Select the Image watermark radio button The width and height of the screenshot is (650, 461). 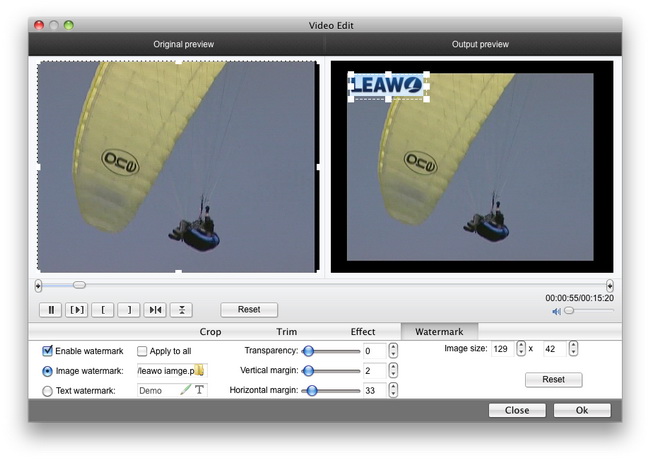click(47, 371)
